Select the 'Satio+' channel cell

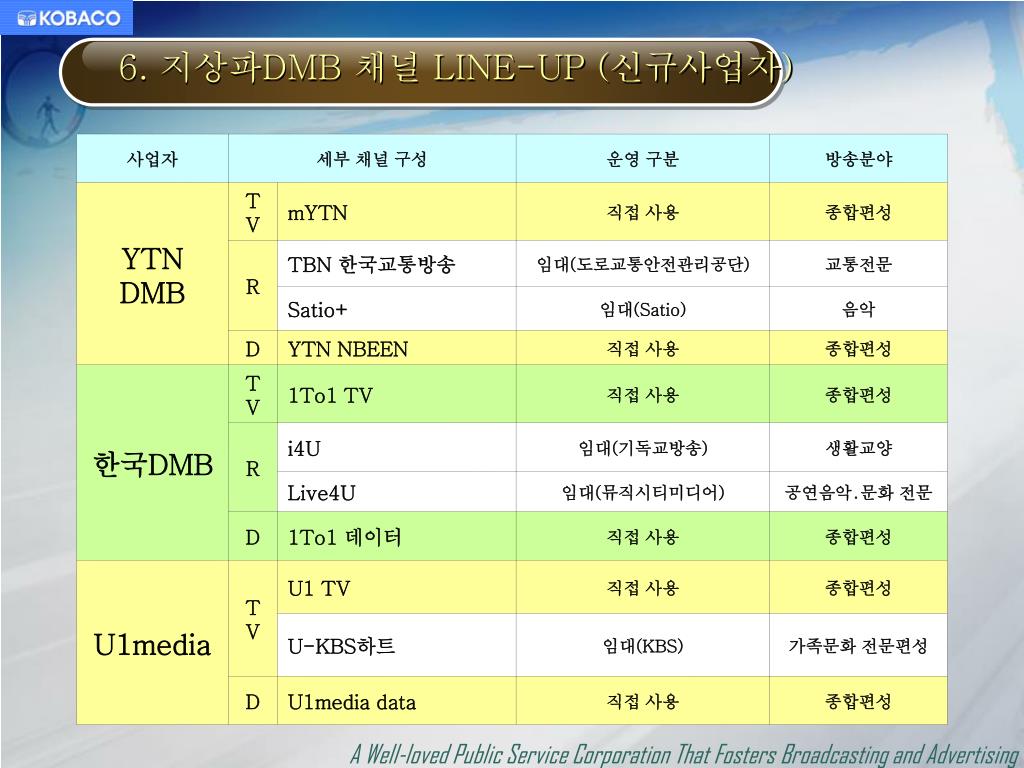coord(396,309)
